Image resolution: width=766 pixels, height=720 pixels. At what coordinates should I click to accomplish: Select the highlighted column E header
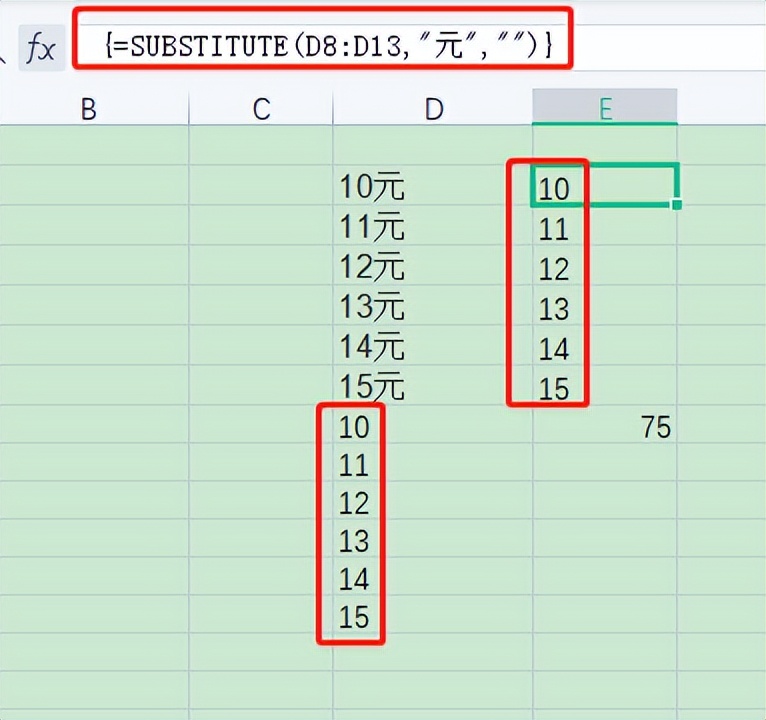(x=605, y=107)
